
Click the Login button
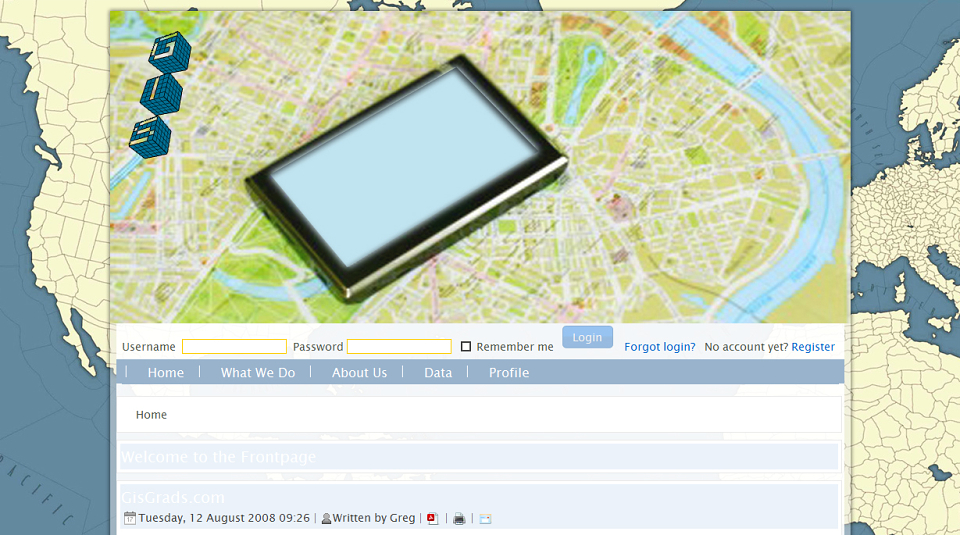tap(587, 337)
